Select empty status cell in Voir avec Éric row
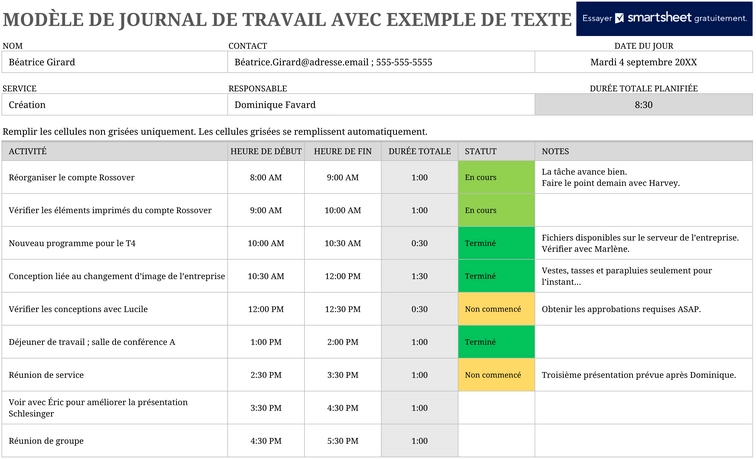The height and width of the screenshot is (459, 756). pos(496,408)
